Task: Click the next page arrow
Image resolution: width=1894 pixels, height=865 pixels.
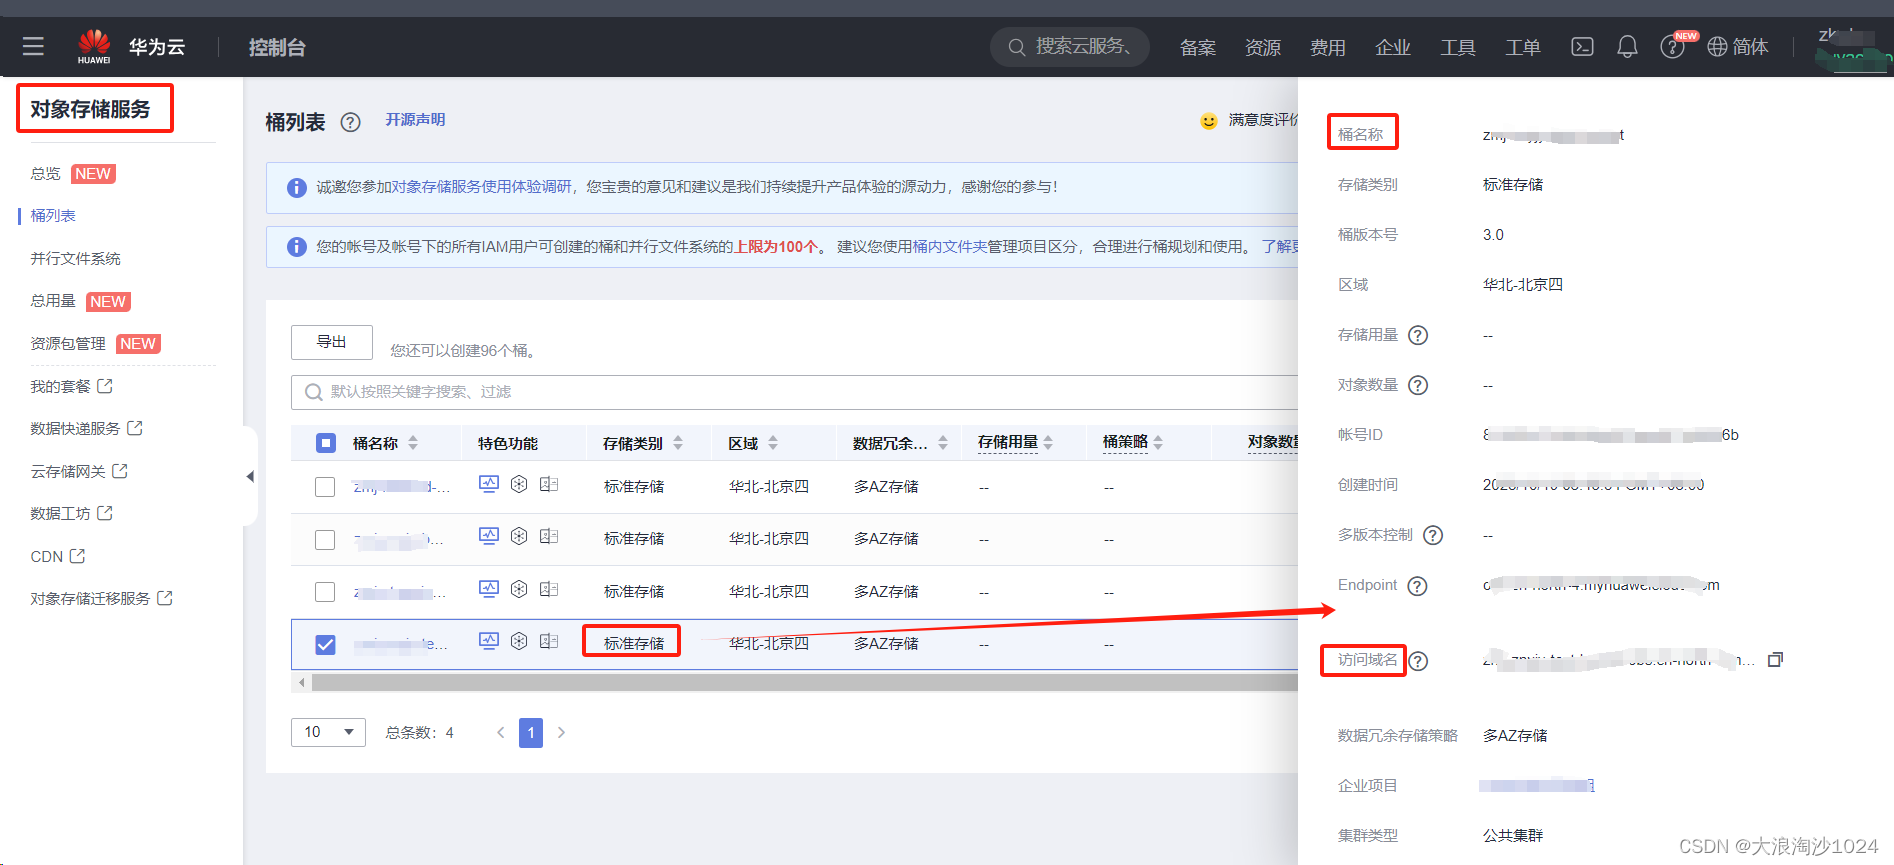Action: (561, 733)
